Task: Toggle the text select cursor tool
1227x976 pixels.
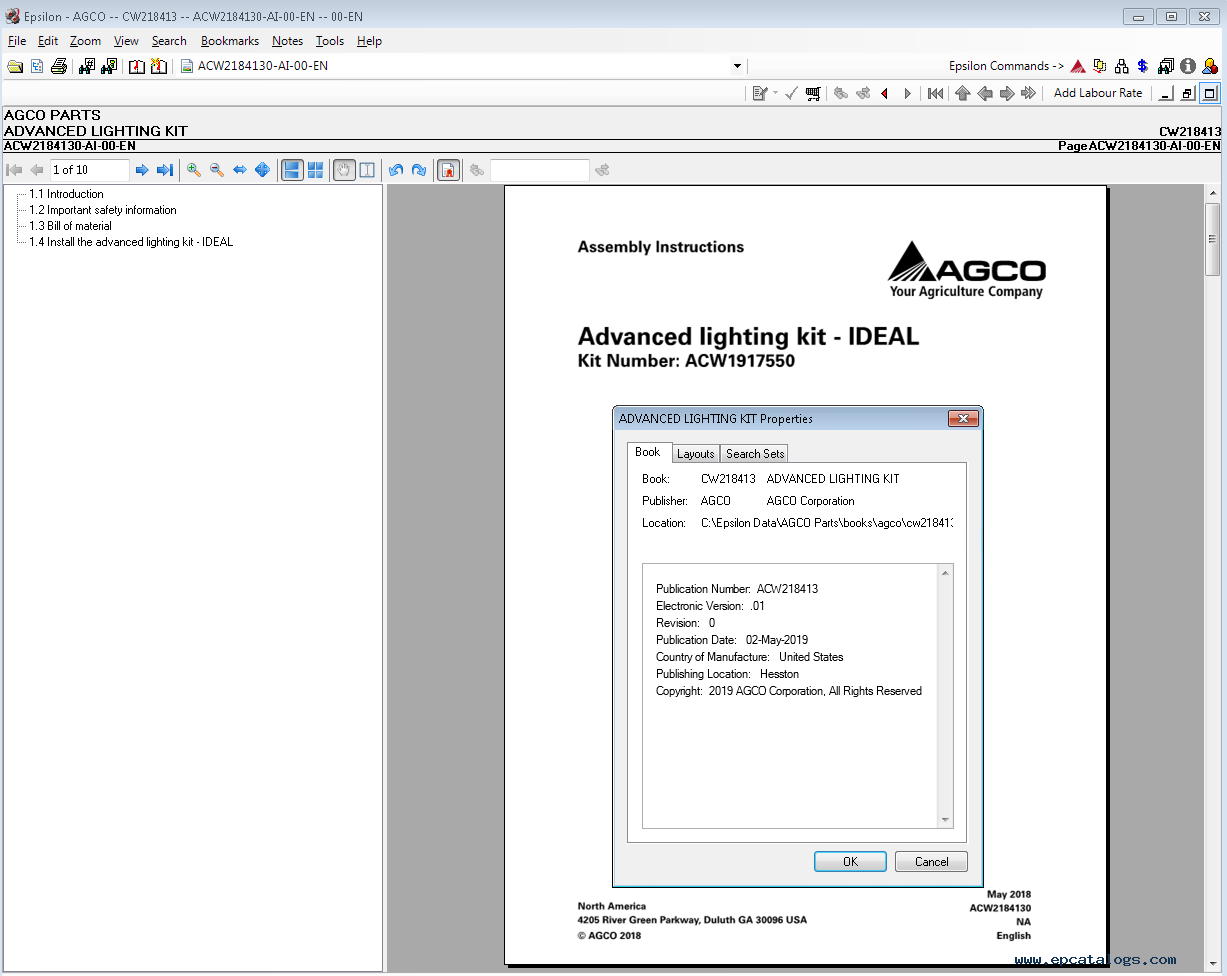Action: (367, 170)
